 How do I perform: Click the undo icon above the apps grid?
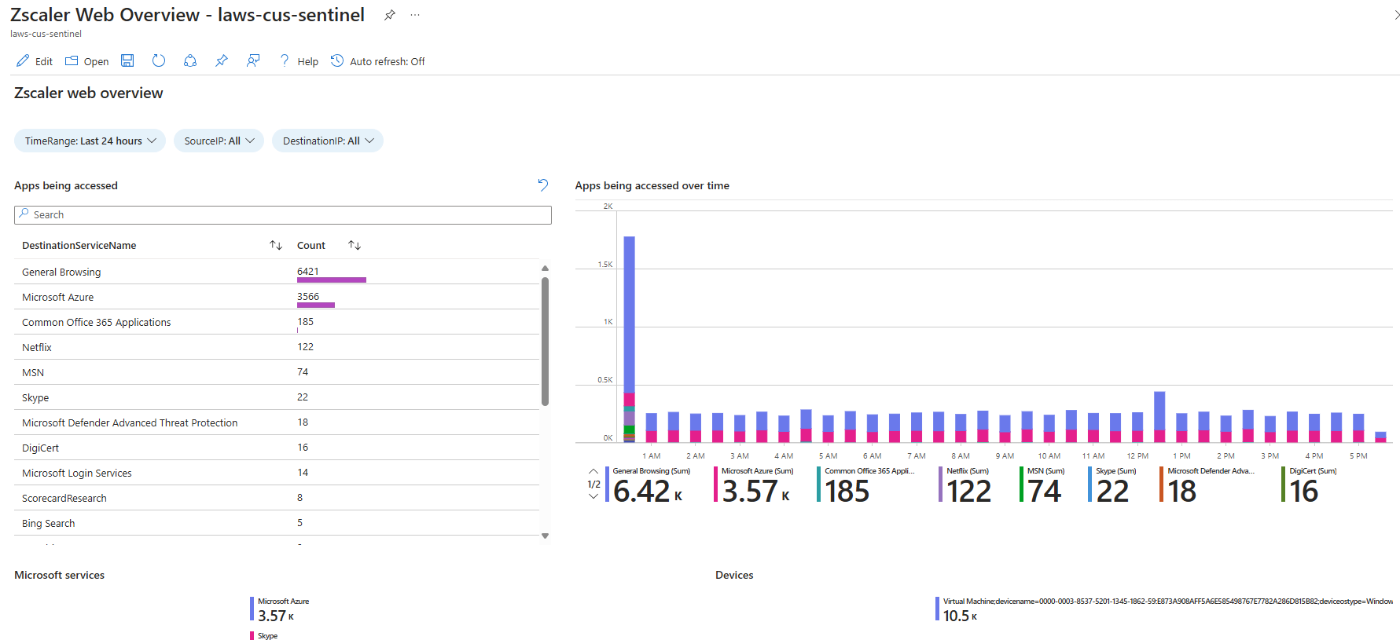tap(543, 185)
